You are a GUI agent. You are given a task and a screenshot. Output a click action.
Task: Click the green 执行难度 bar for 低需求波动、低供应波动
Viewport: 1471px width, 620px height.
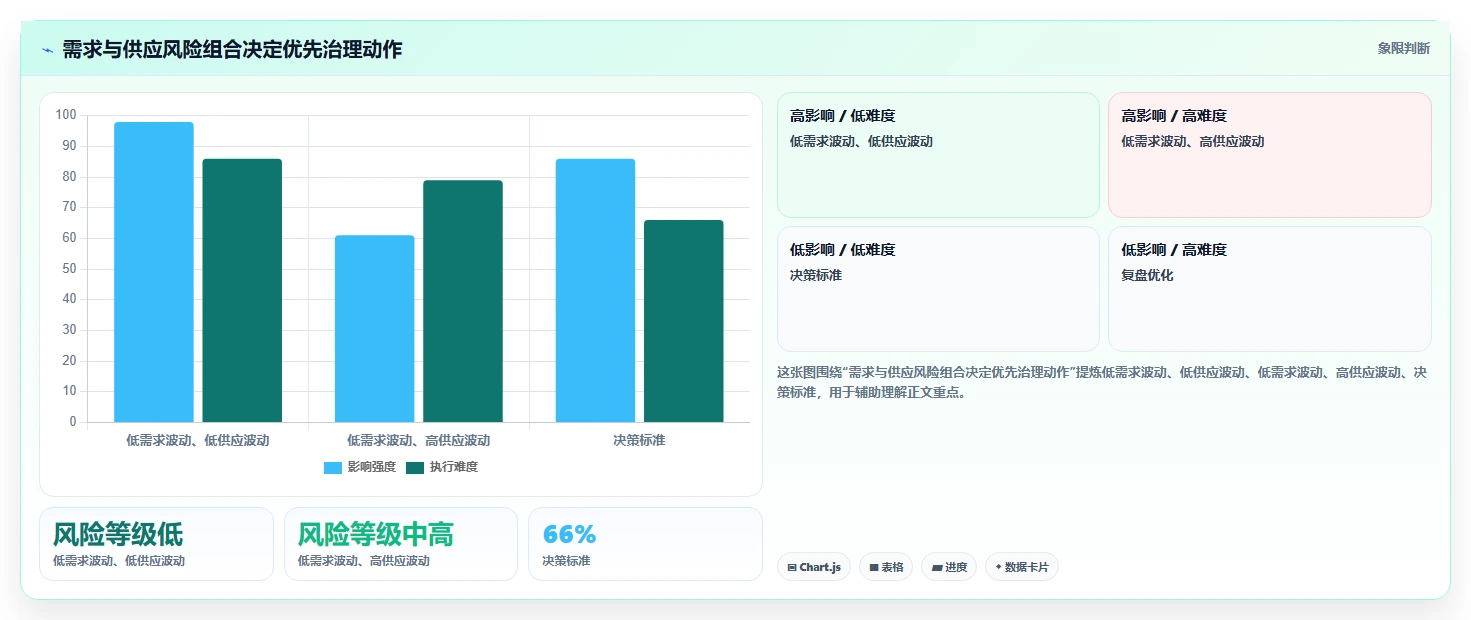(x=242, y=290)
